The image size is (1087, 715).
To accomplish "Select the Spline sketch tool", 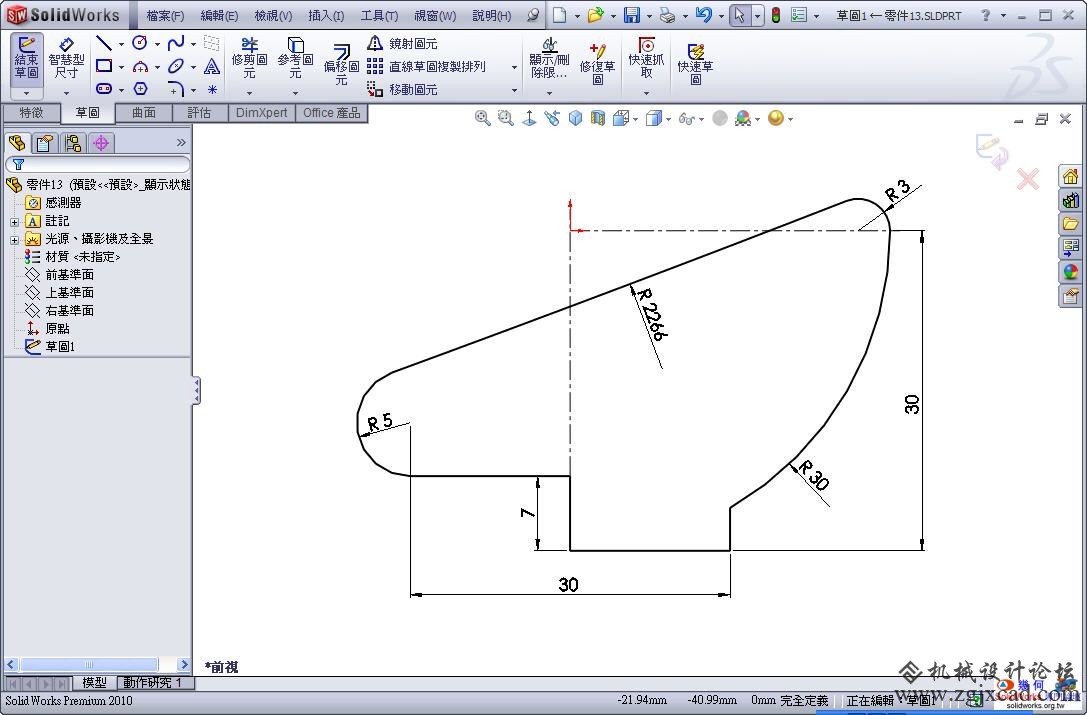I will (x=175, y=44).
